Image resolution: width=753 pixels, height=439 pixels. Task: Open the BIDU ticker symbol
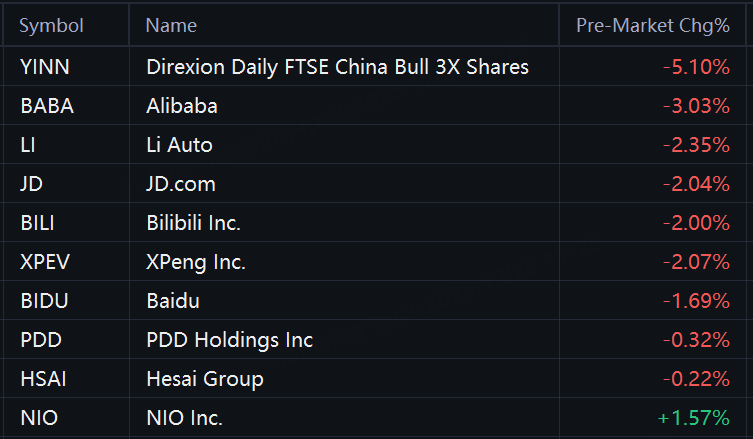pyautogui.click(x=43, y=301)
